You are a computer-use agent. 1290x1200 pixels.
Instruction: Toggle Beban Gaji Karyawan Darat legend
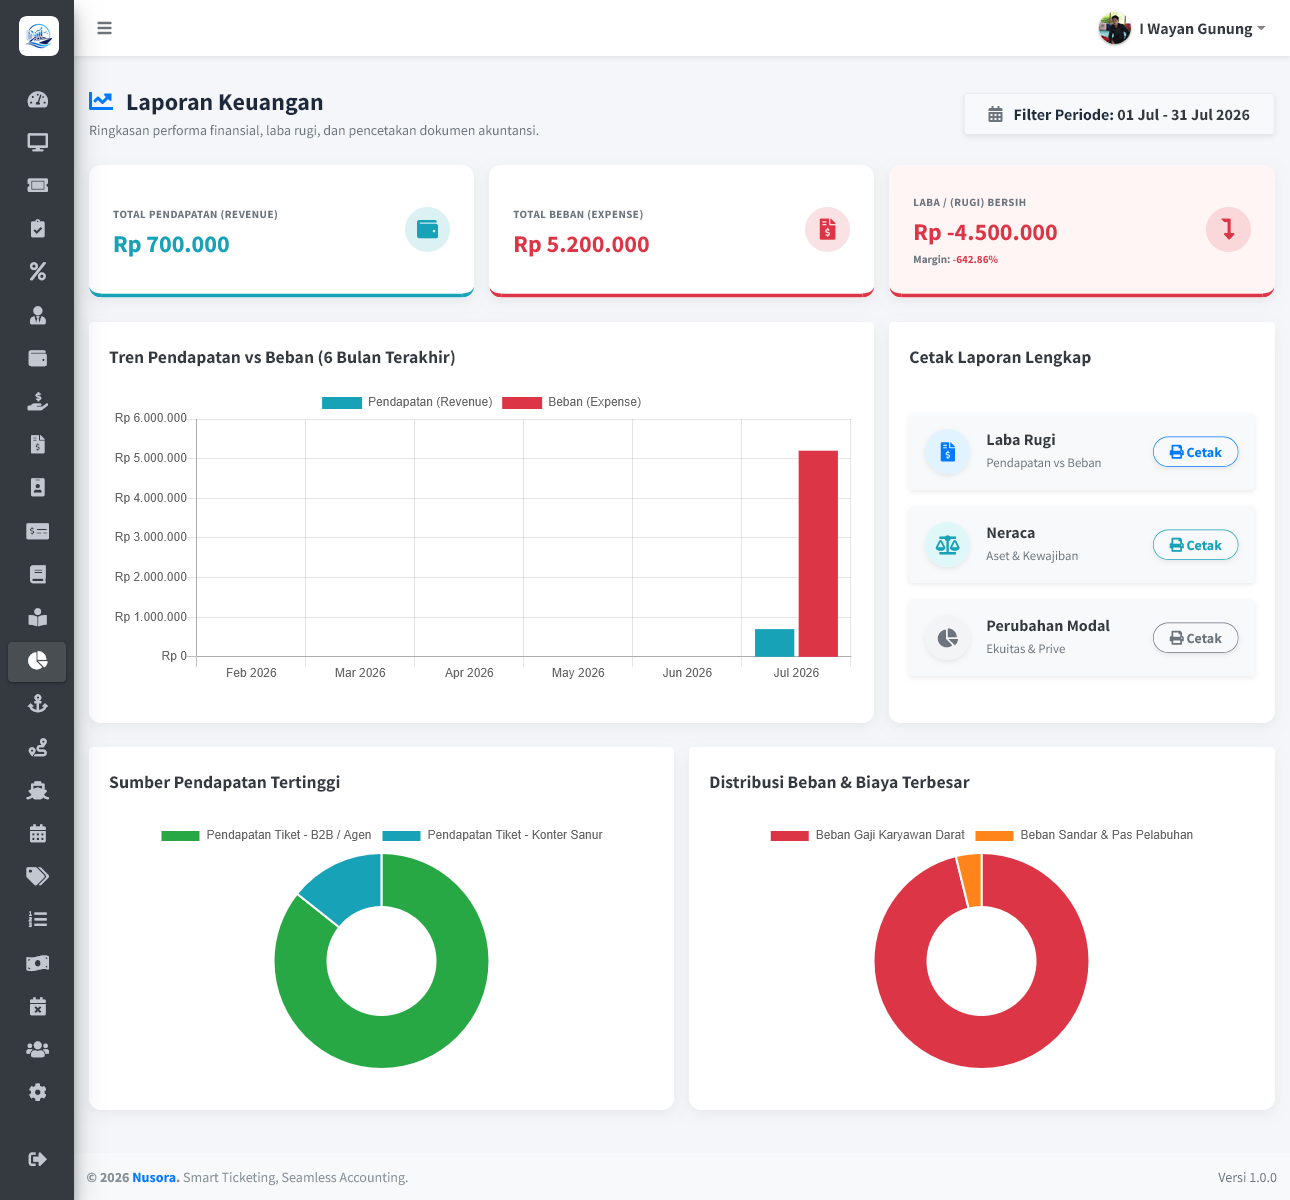[867, 835]
